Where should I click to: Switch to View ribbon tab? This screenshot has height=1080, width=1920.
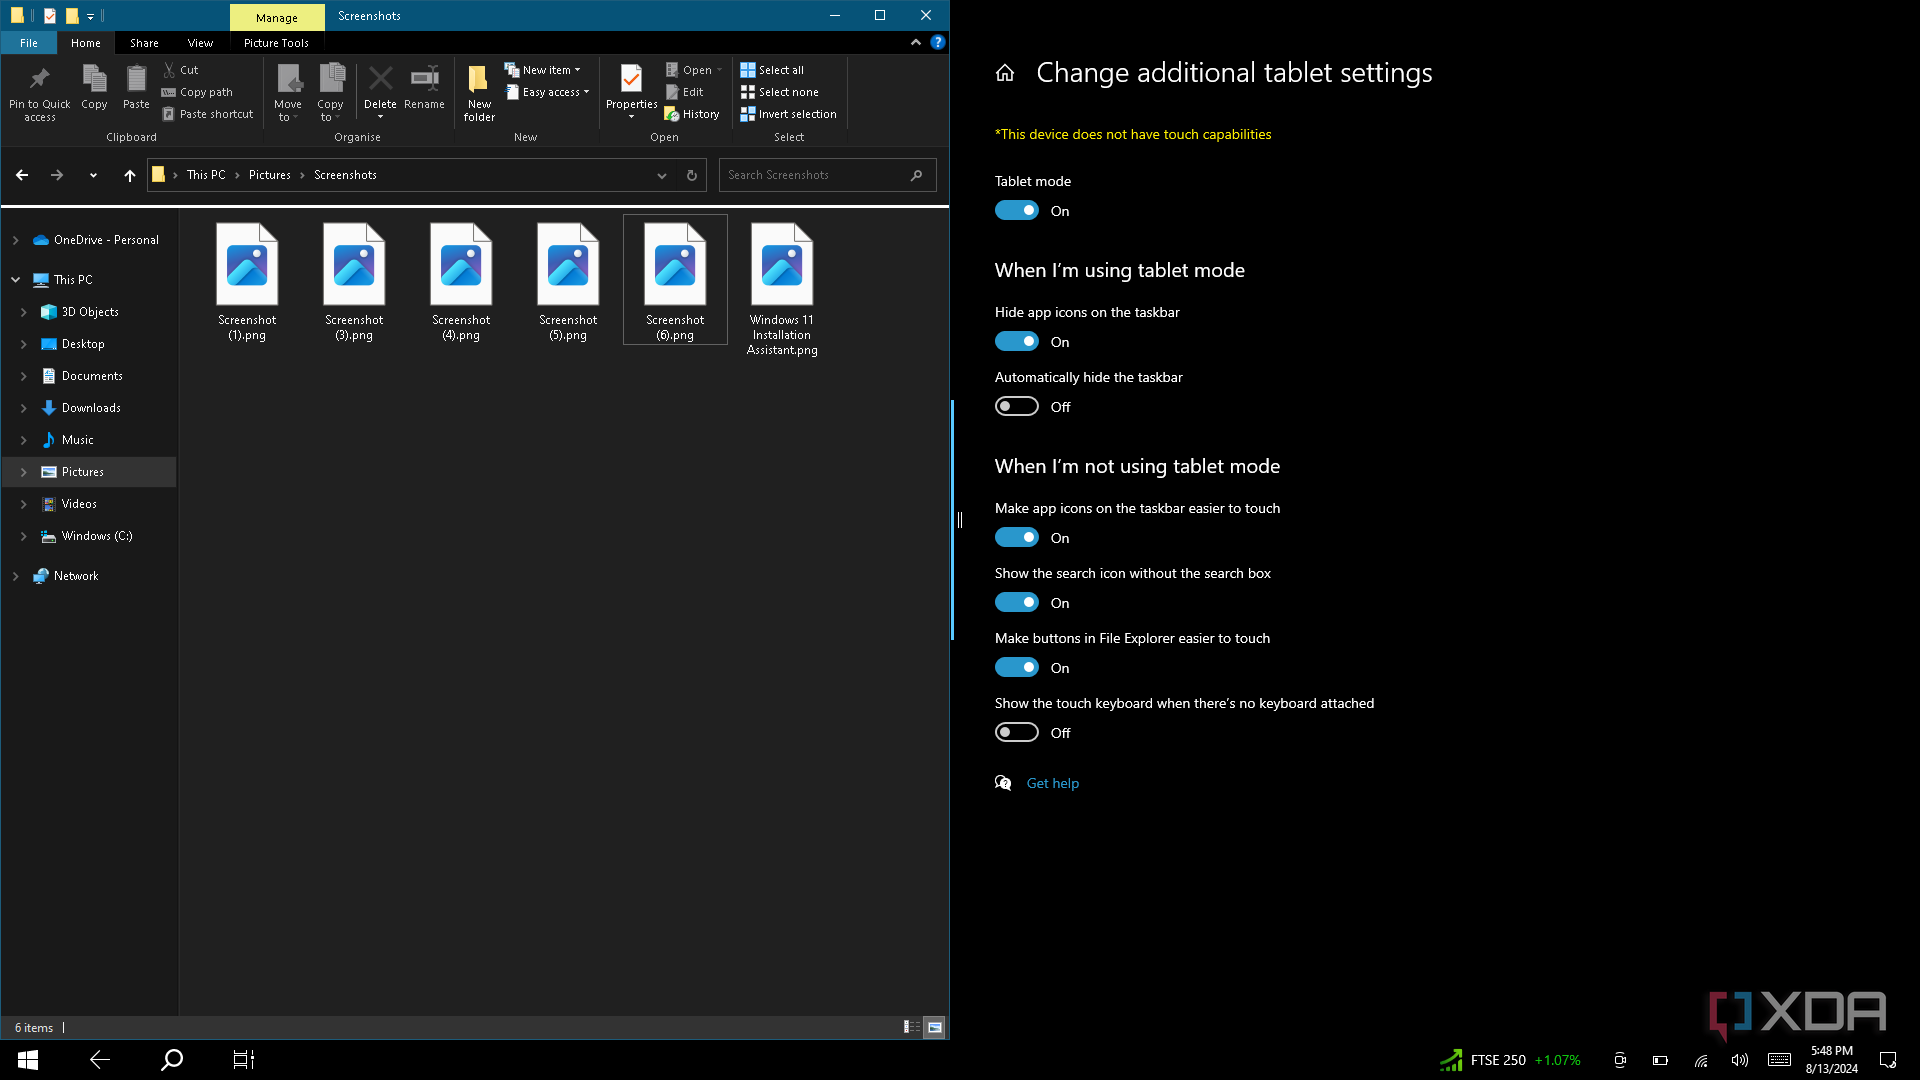coord(200,43)
